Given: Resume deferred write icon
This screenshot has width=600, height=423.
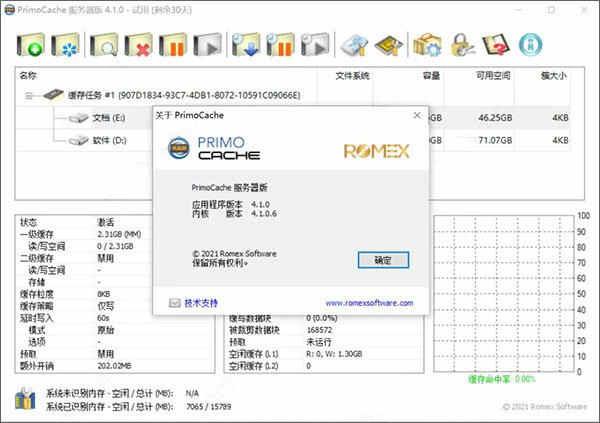Looking at the screenshot, I should coord(315,45).
